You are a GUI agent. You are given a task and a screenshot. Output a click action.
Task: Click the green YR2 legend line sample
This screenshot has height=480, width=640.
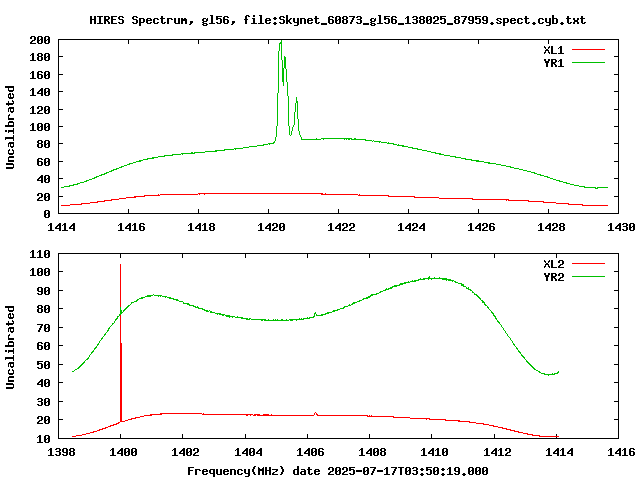[x=588, y=277]
